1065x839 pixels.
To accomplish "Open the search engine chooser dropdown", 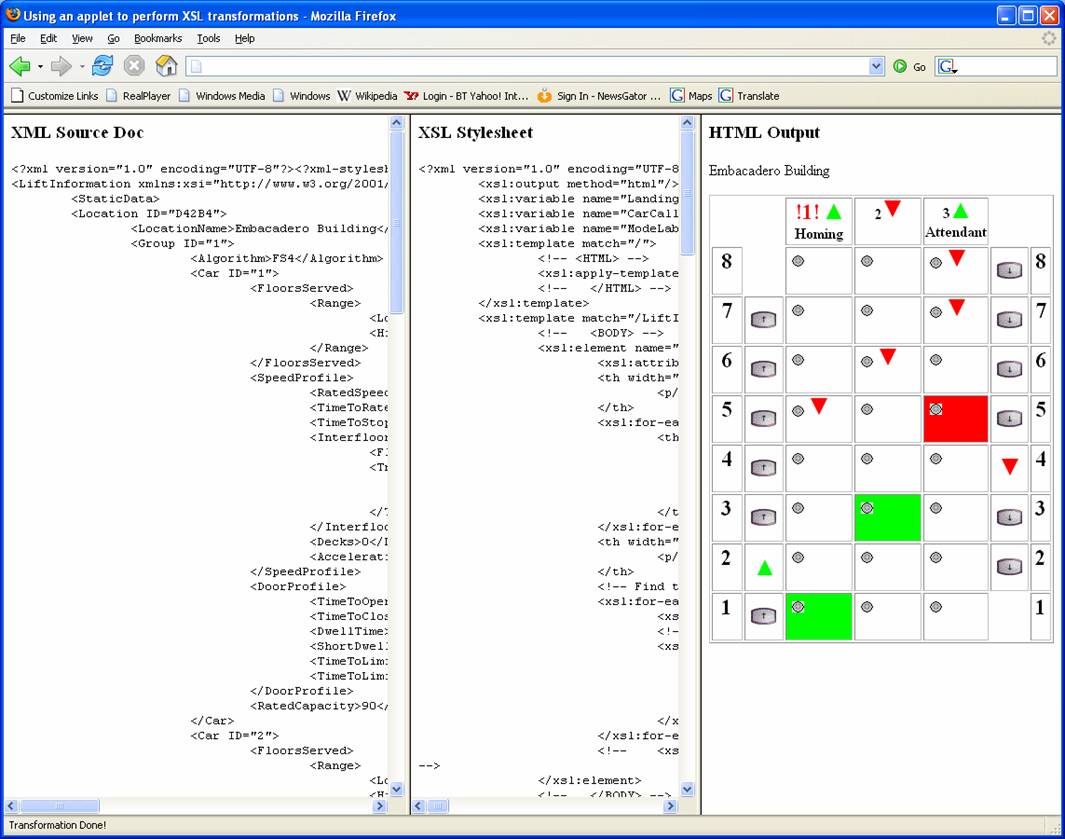I will click(x=947, y=67).
